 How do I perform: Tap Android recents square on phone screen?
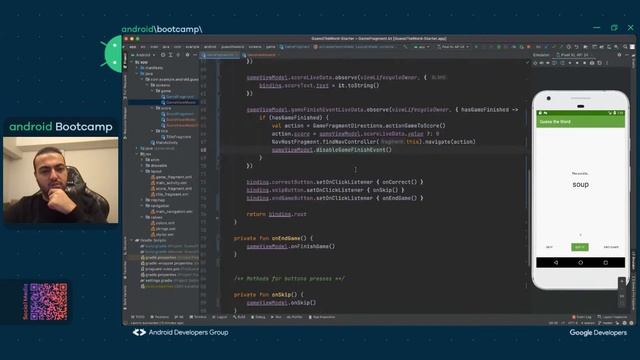605,262
